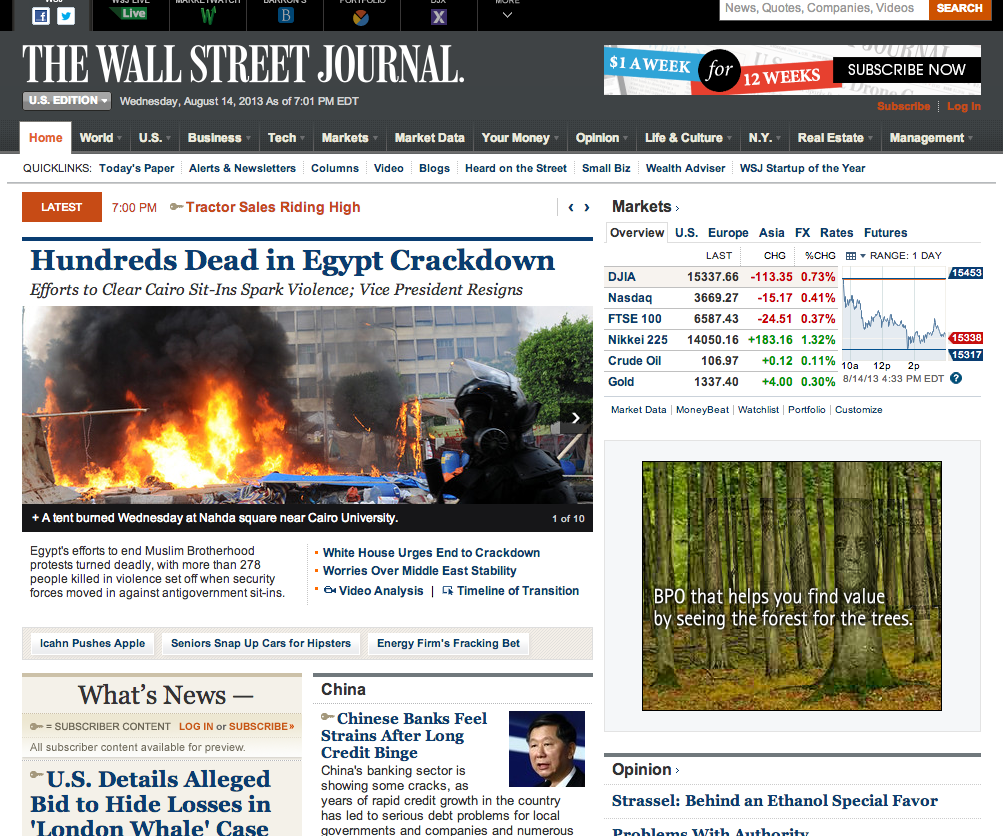Open MarketWatch via the green W icon
Image resolution: width=1003 pixels, height=836 pixels.
point(207,15)
